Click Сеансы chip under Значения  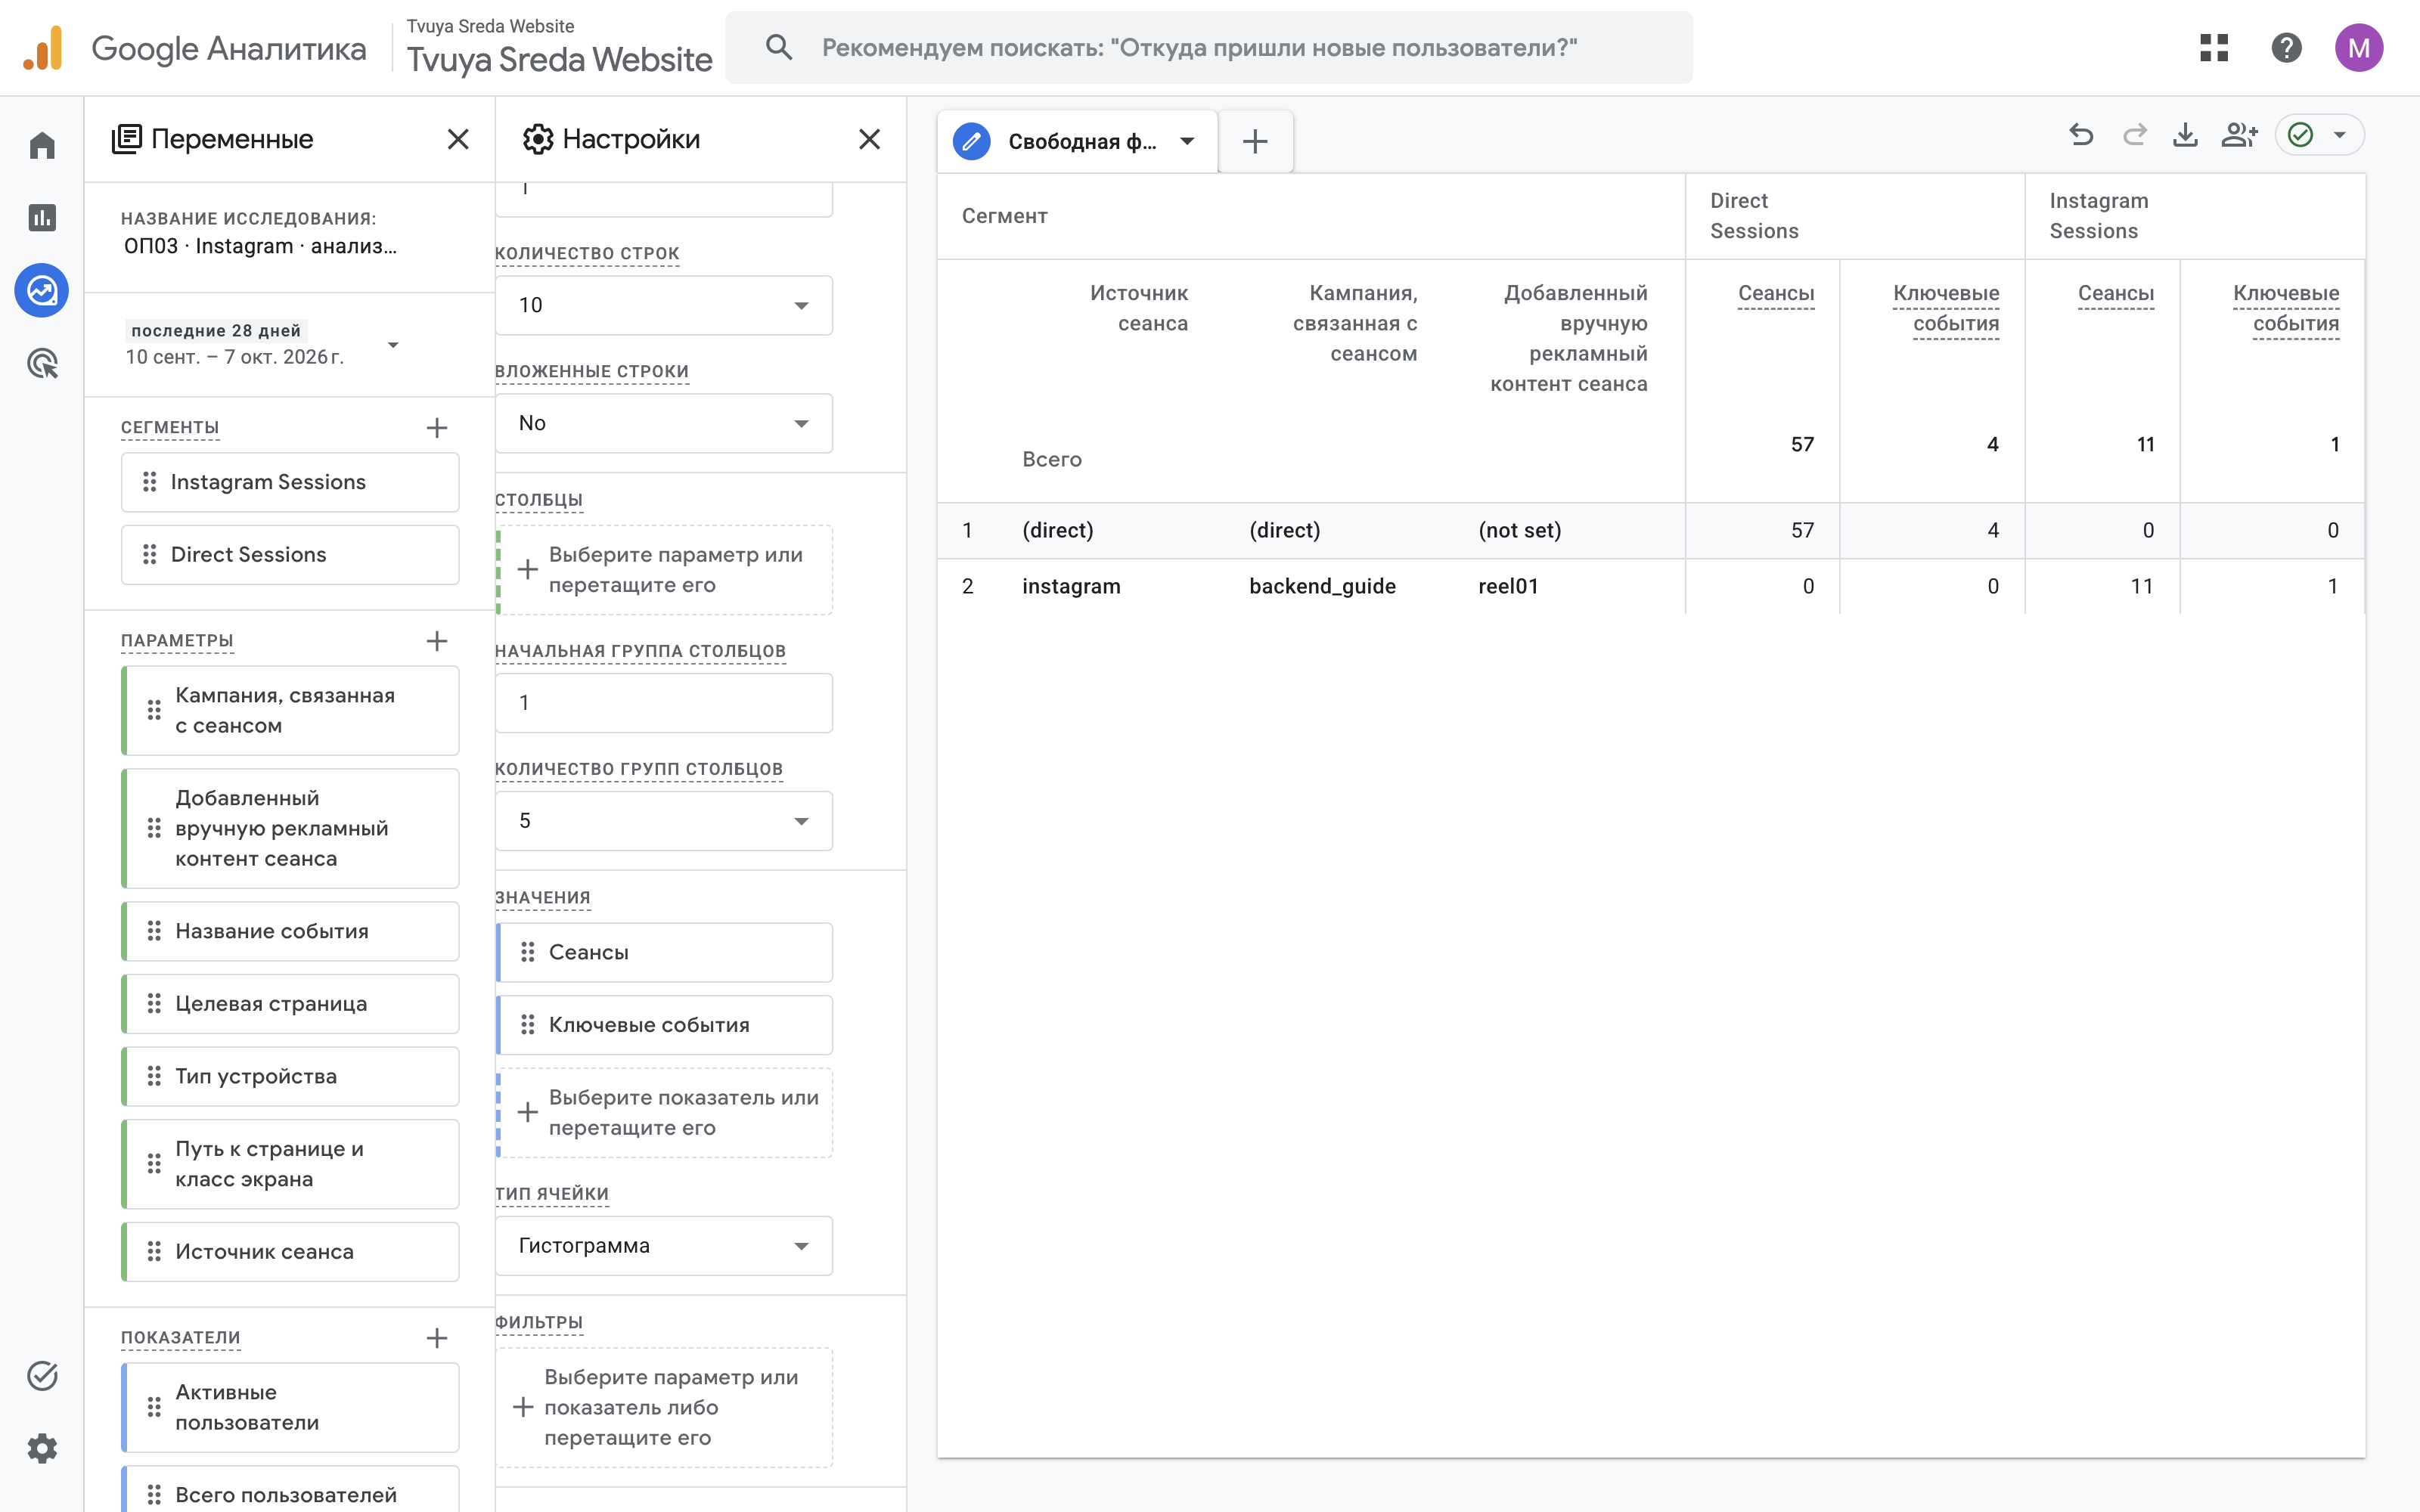click(x=664, y=953)
